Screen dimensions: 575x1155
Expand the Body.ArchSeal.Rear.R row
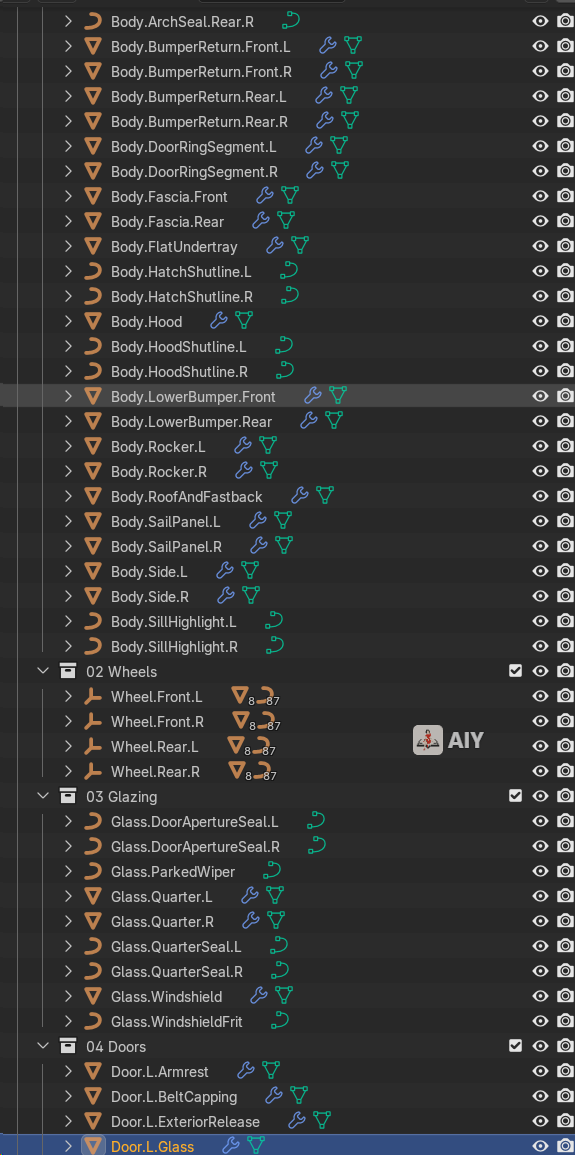coord(68,21)
